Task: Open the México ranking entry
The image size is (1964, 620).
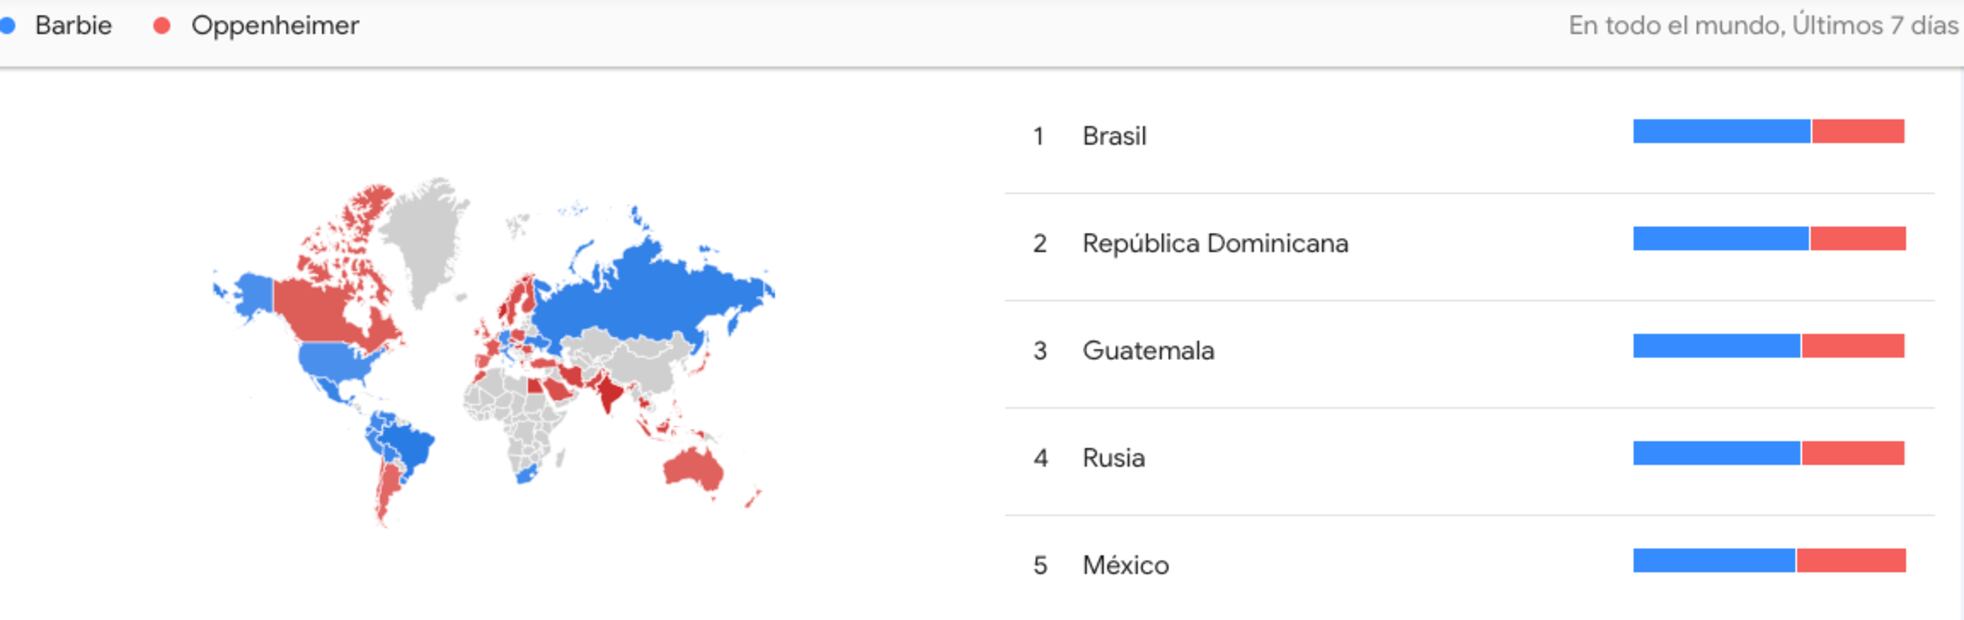Action: click(1125, 565)
